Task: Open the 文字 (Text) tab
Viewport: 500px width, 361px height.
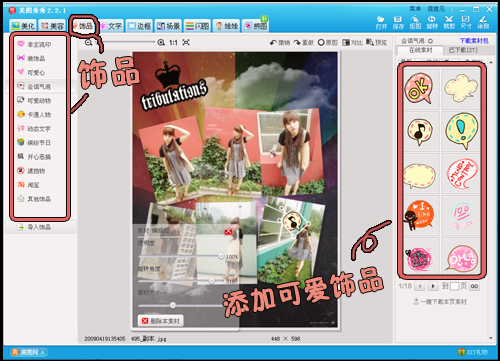Action: click(111, 26)
